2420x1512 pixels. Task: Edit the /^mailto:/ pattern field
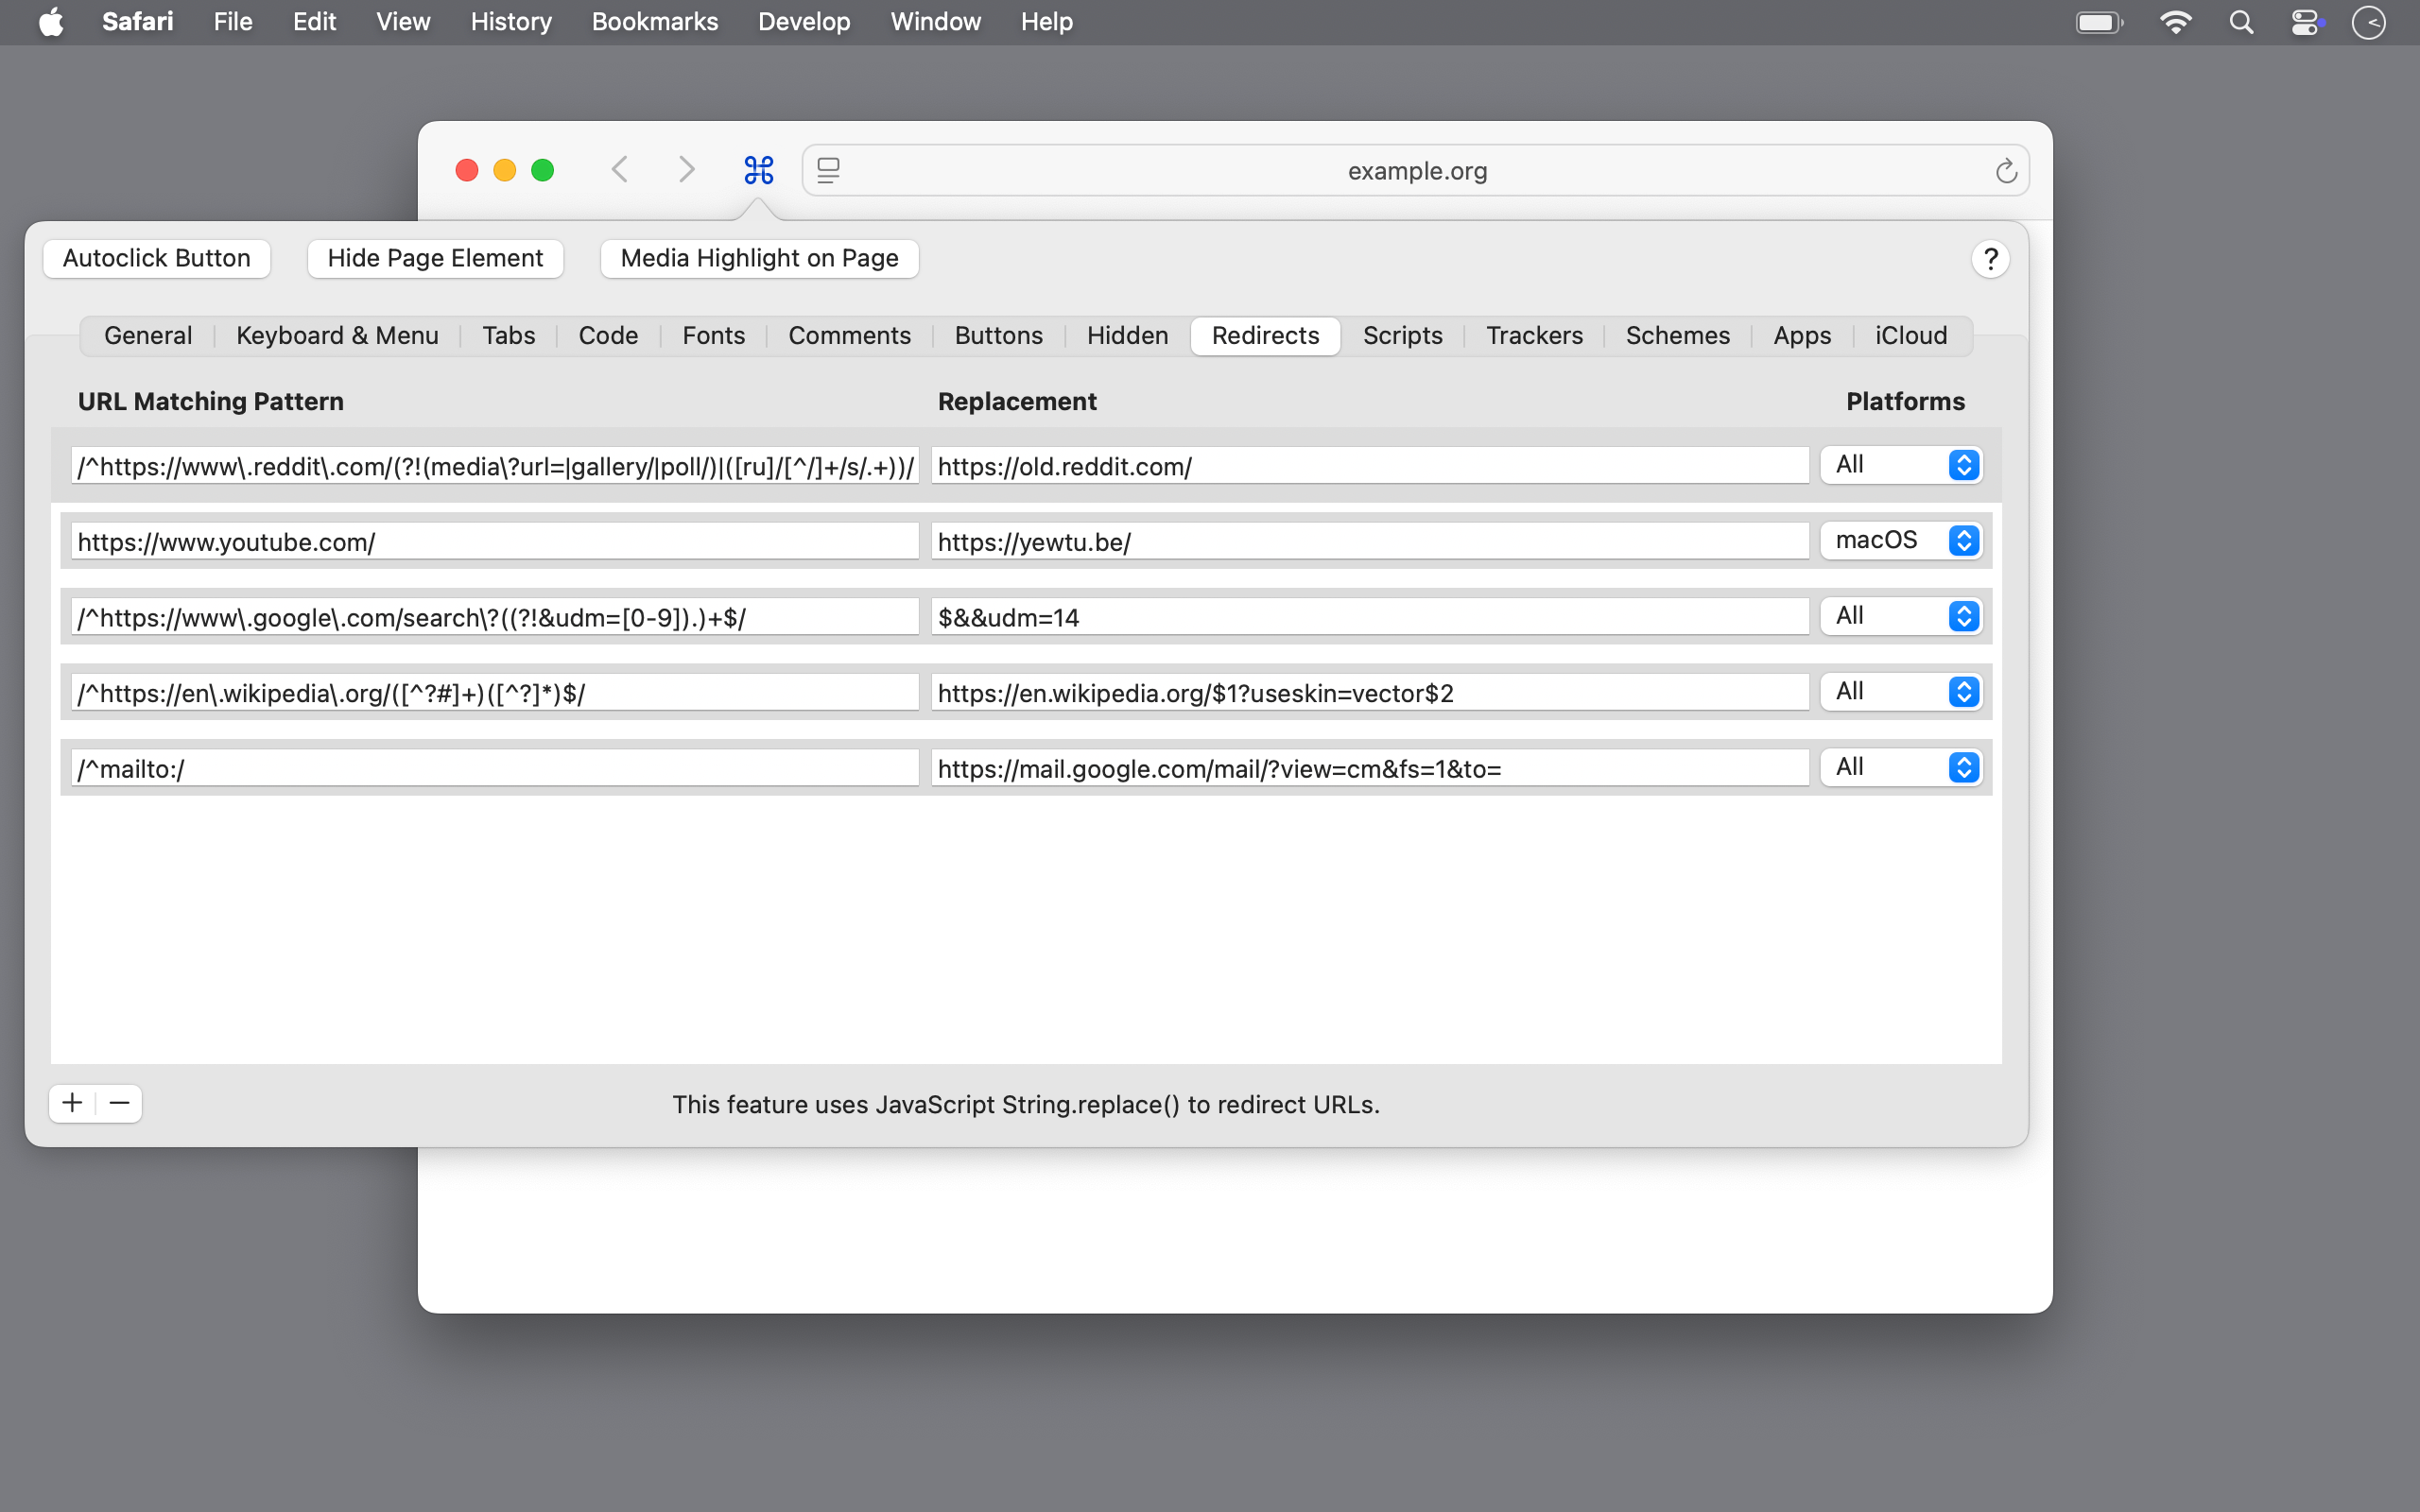point(495,768)
